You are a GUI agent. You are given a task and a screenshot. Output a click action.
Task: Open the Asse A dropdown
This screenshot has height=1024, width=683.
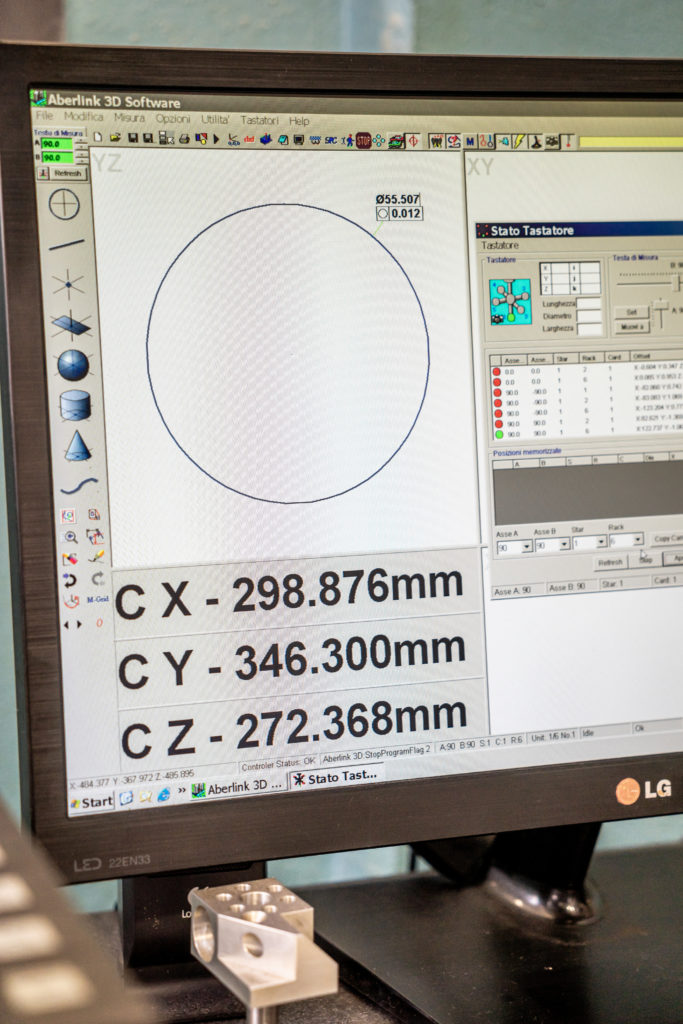point(526,547)
